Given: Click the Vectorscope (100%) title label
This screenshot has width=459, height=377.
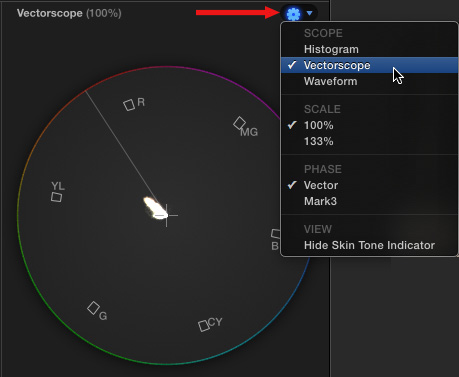Looking at the screenshot, I should [69, 13].
